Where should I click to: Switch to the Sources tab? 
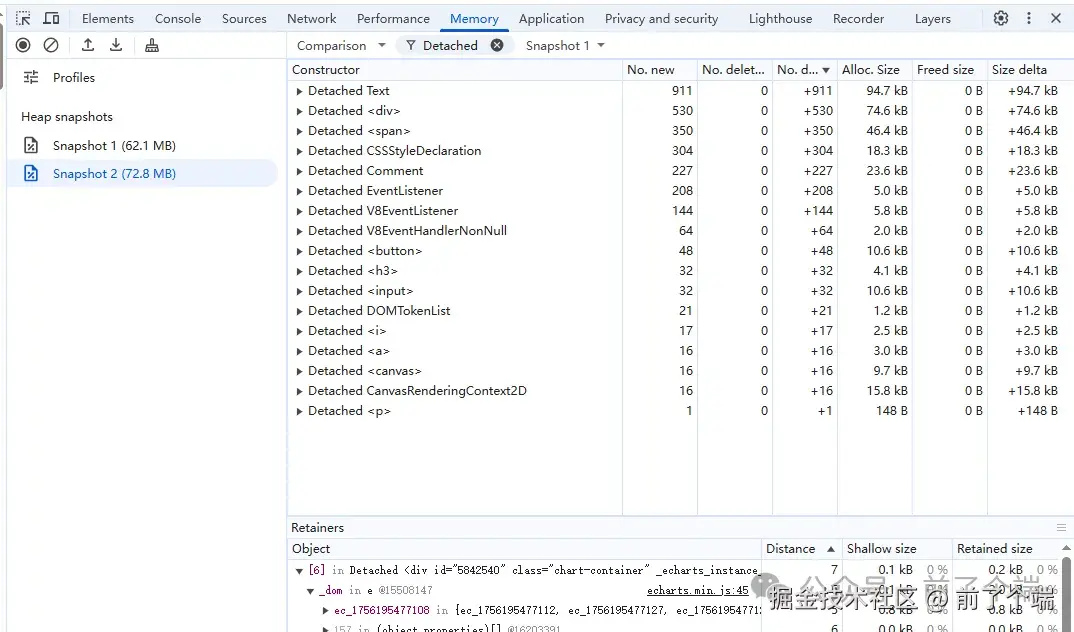244,18
